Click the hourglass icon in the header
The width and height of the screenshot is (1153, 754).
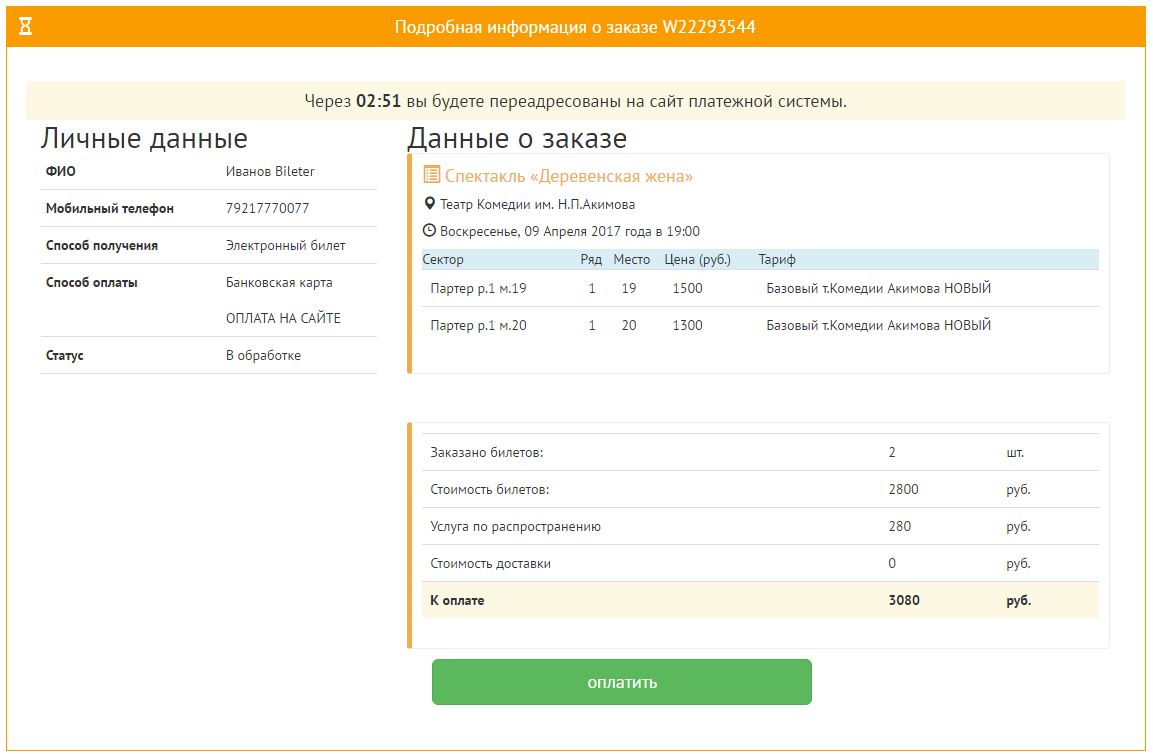coord(25,26)
